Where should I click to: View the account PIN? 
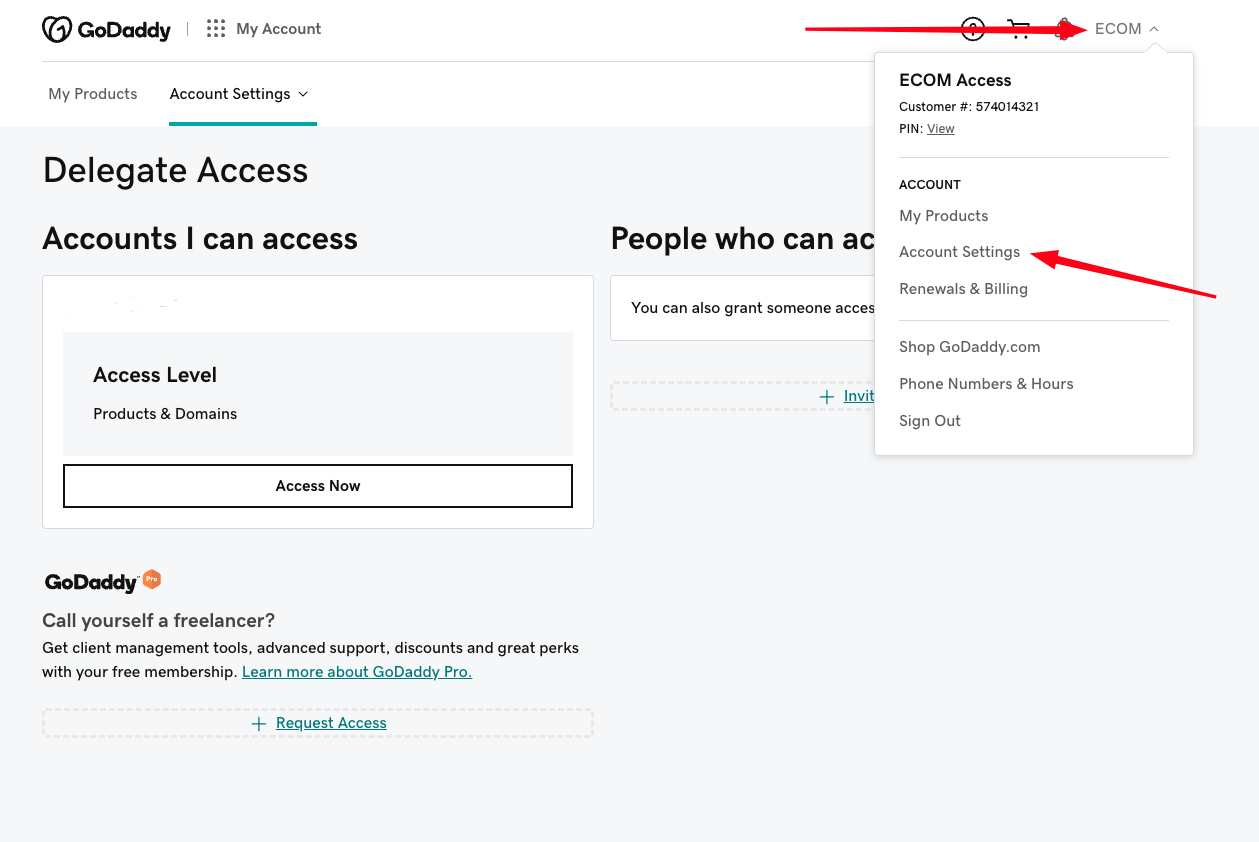click(940, 129)
